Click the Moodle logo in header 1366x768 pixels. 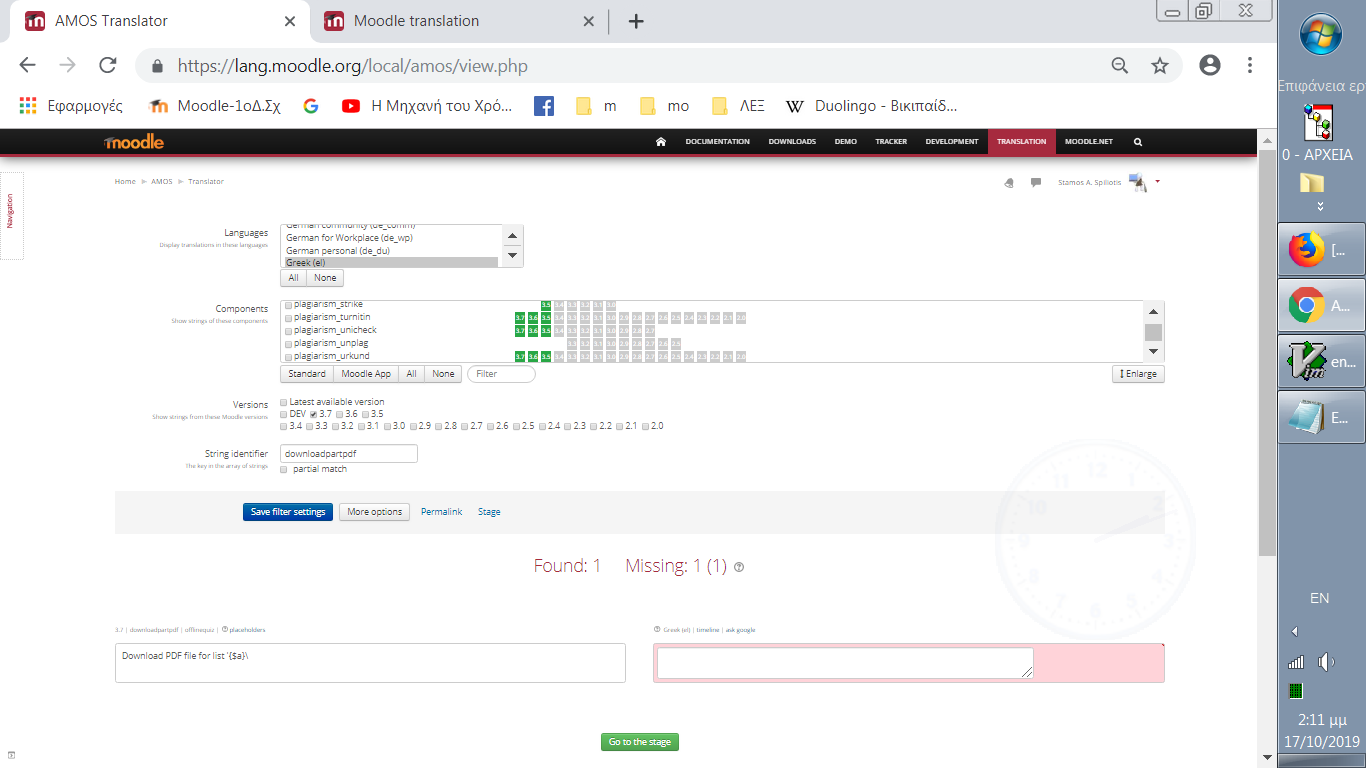click(x=133, y=142)
